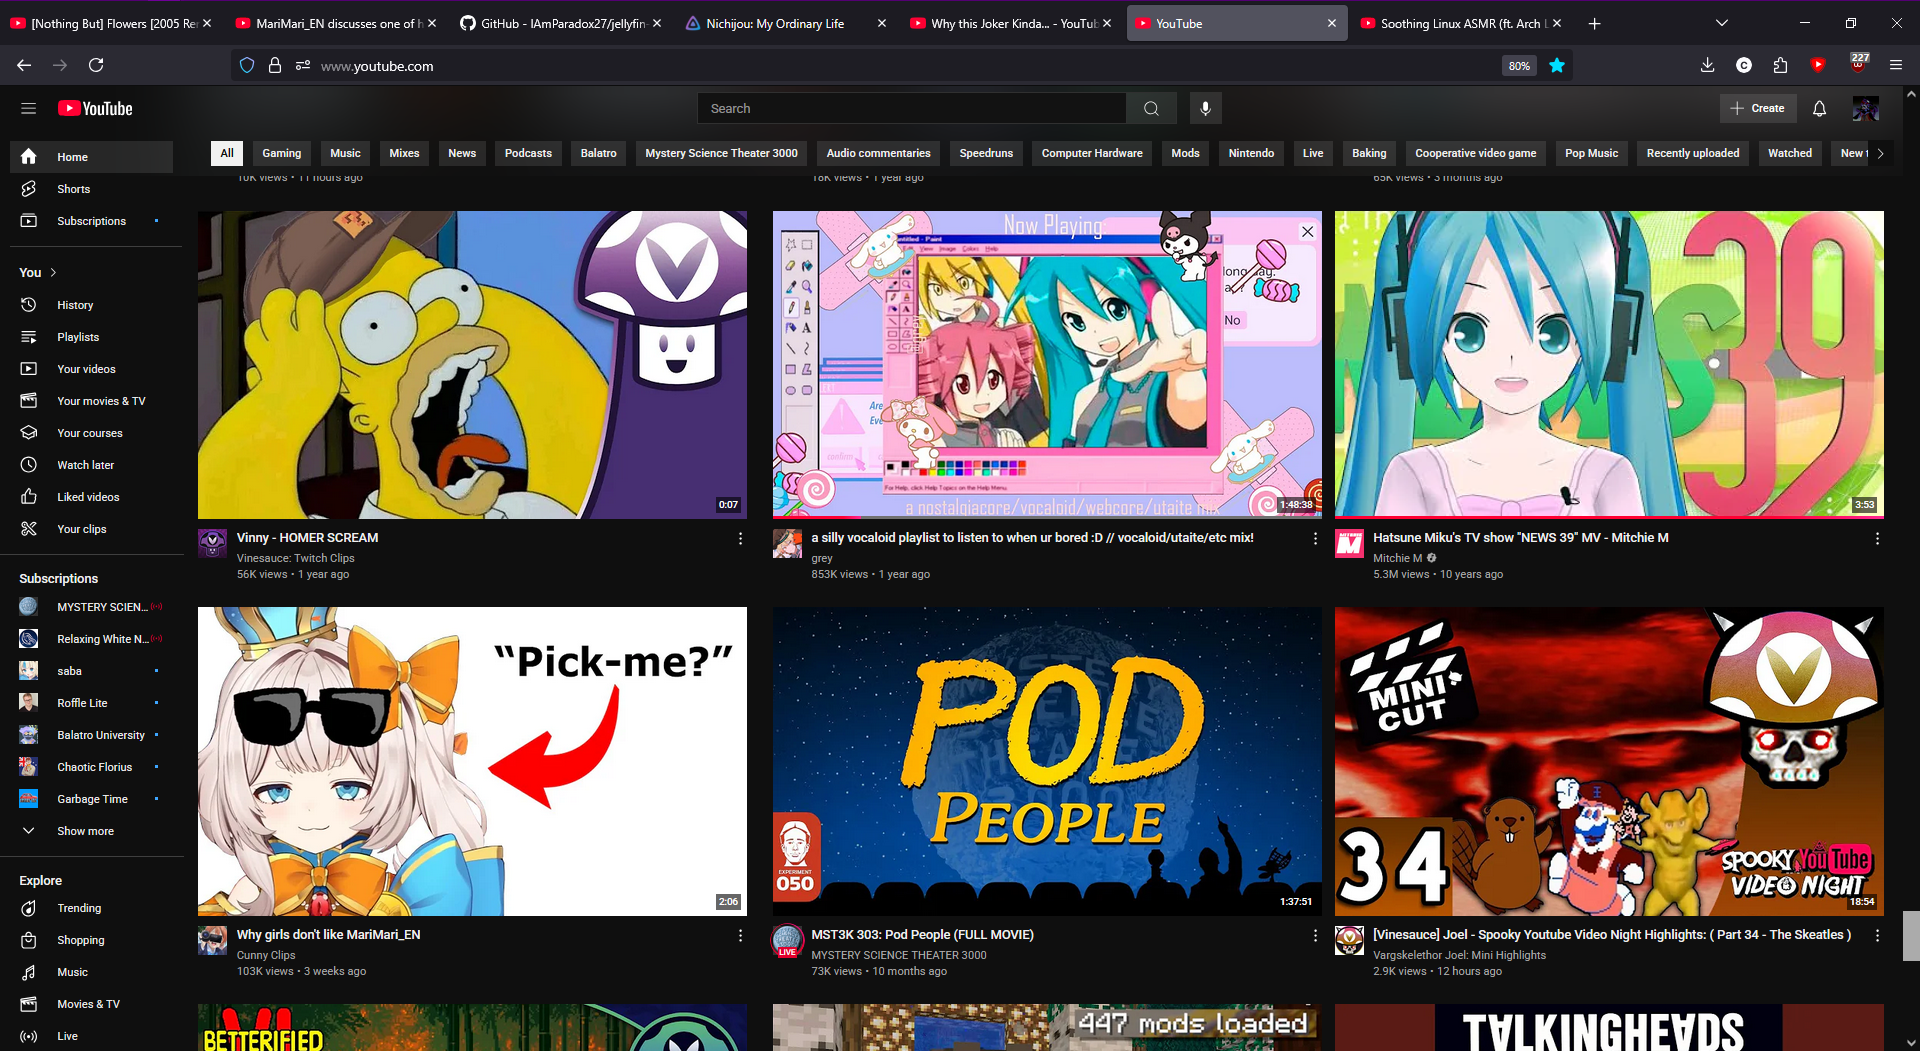Screen dimensions: 1920x1051
Task: Select the Balatro filter chip
Action: pos(598,153)
